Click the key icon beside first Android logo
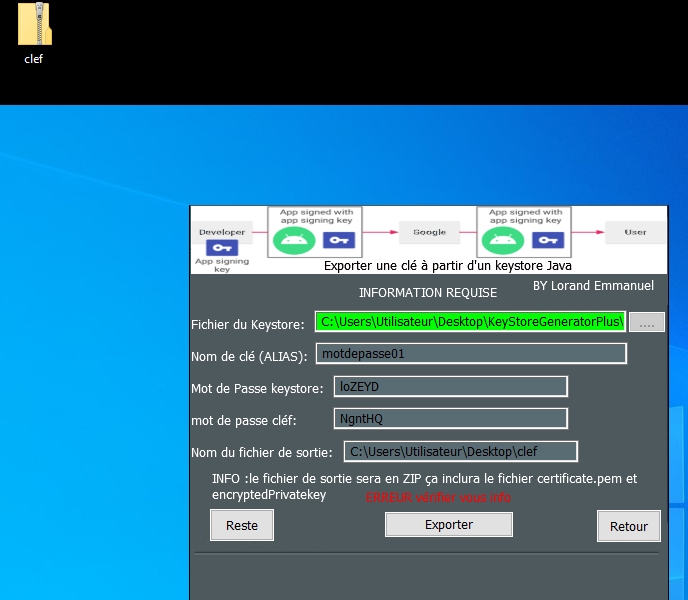Screen dimensions: 688x600 339,240
